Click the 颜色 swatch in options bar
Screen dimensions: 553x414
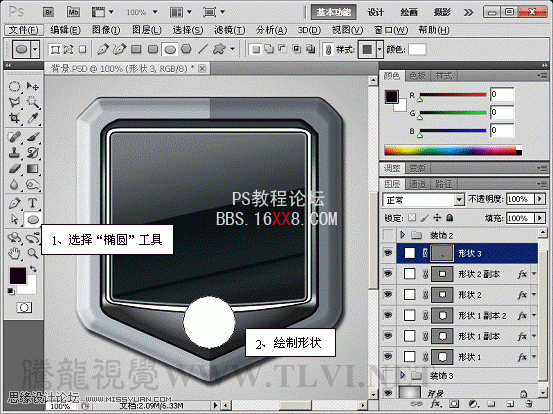click(x=417, y=49)
